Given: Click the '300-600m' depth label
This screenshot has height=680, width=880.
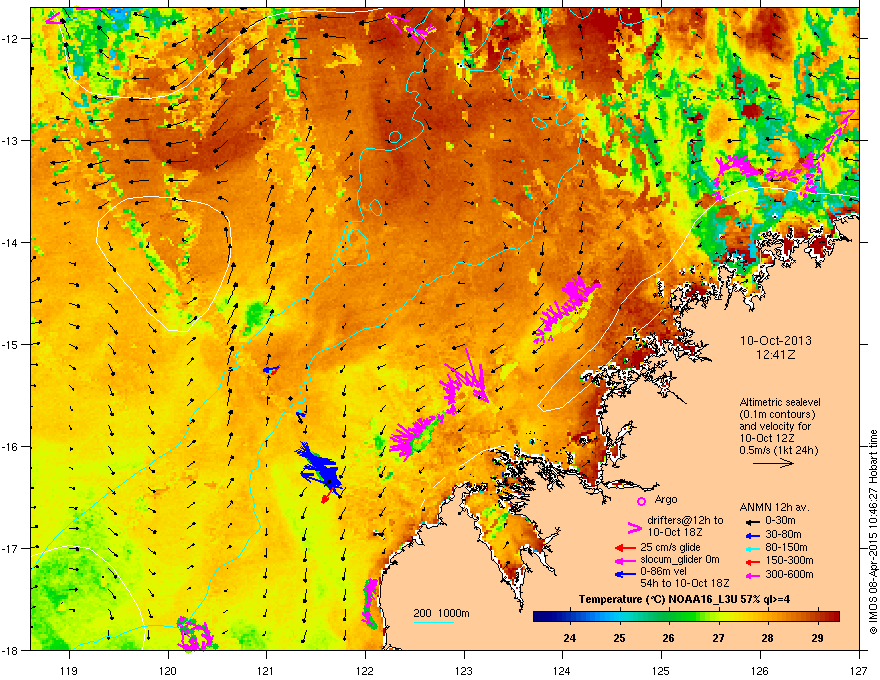Looking at the screenshot, I should 789,575.
